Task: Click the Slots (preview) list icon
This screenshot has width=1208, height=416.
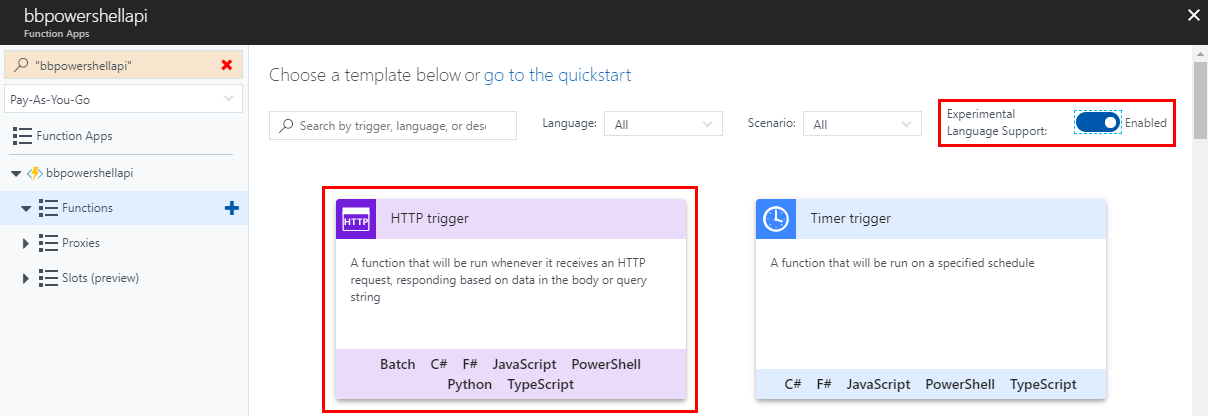Action: [48, 278]
